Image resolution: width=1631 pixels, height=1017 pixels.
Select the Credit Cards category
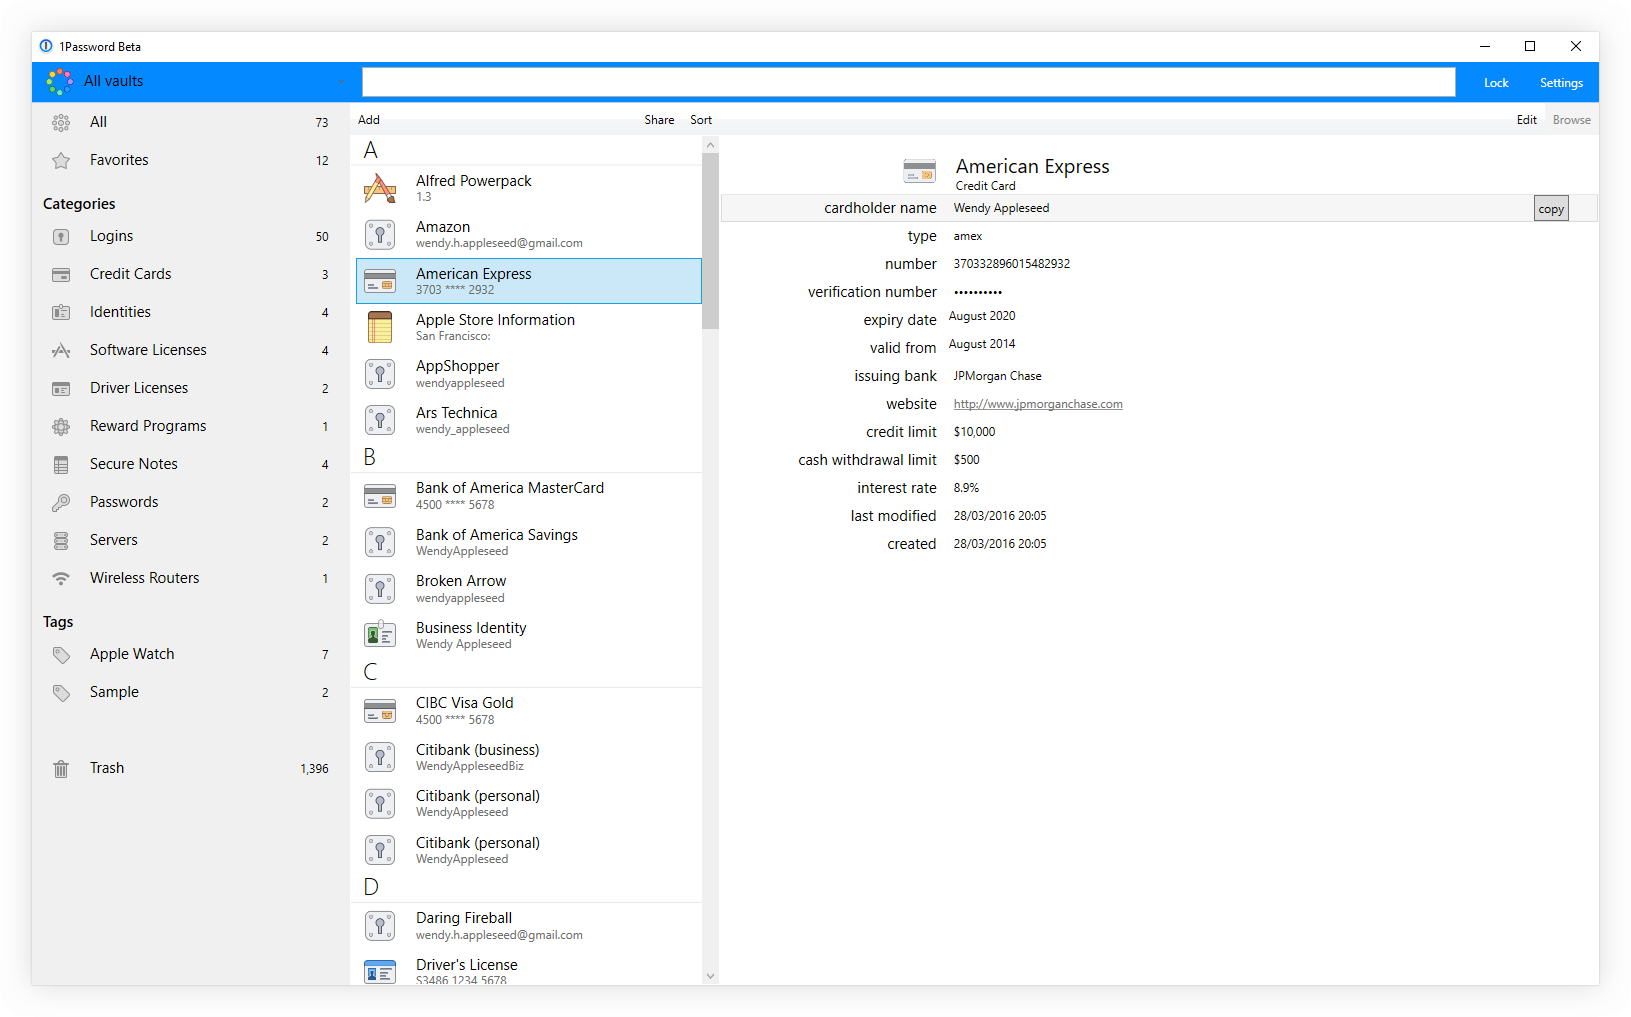(x=190, y=275)
